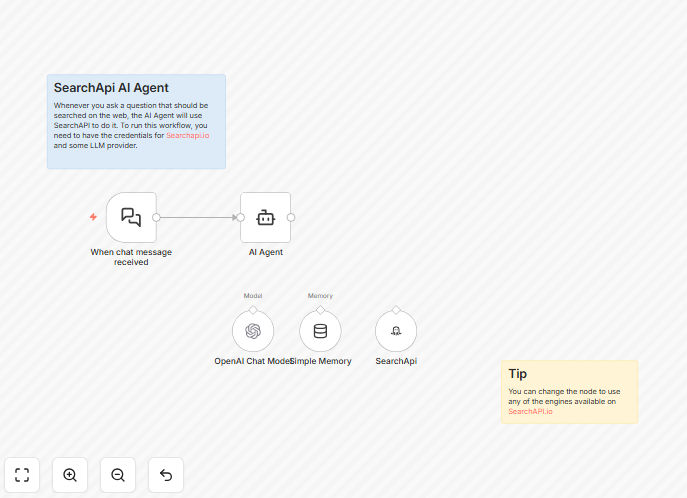Click the small 'Model' connector label
This screenshot has width=687, height=498.
(253, 296)
